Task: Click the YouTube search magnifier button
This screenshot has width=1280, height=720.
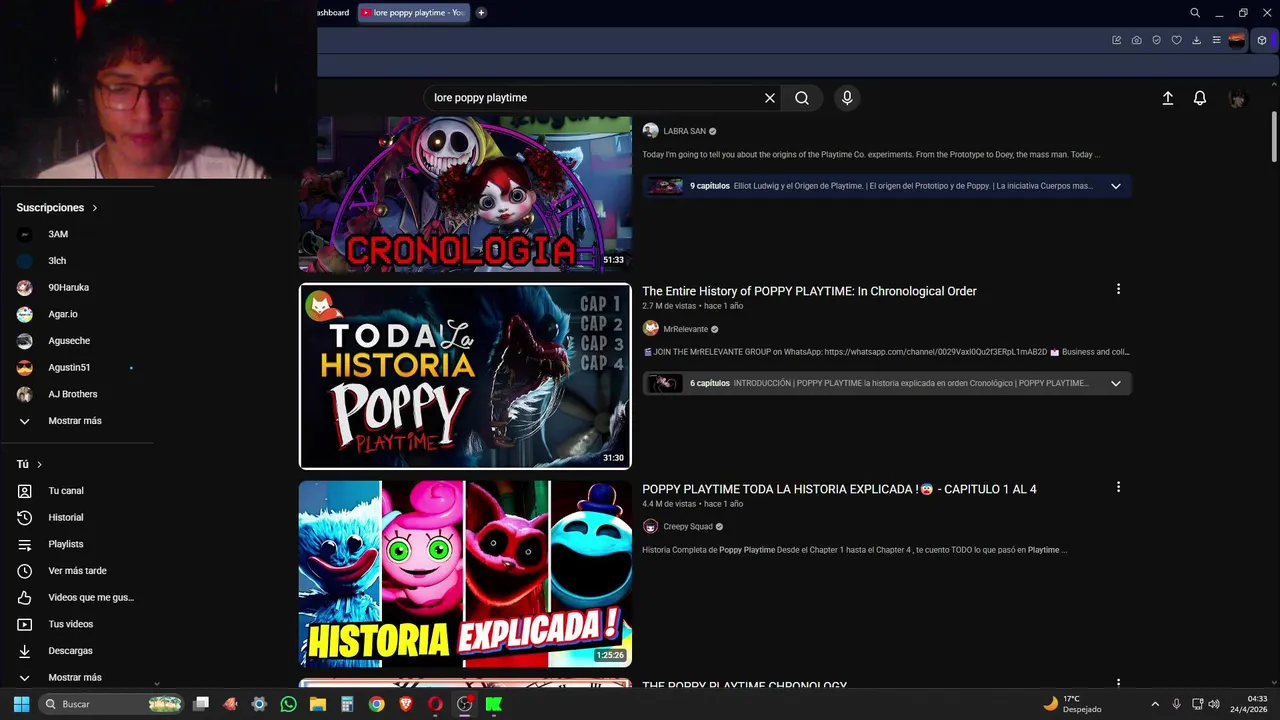Action: coord(802,98)
